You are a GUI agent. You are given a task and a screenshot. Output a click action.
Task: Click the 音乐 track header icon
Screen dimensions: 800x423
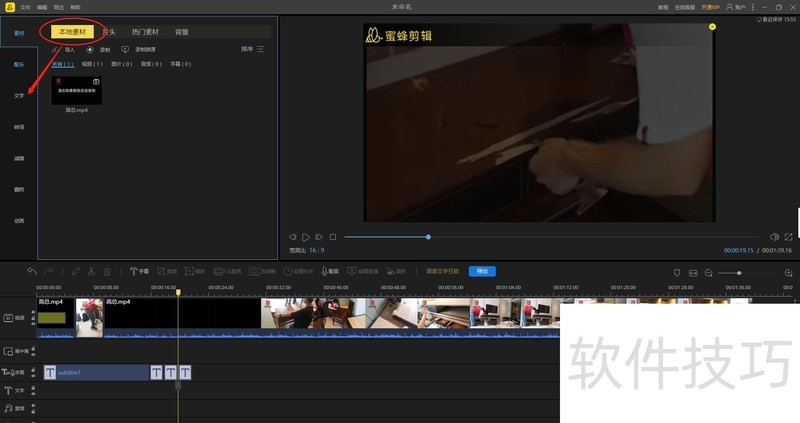(x=8, y=408)
